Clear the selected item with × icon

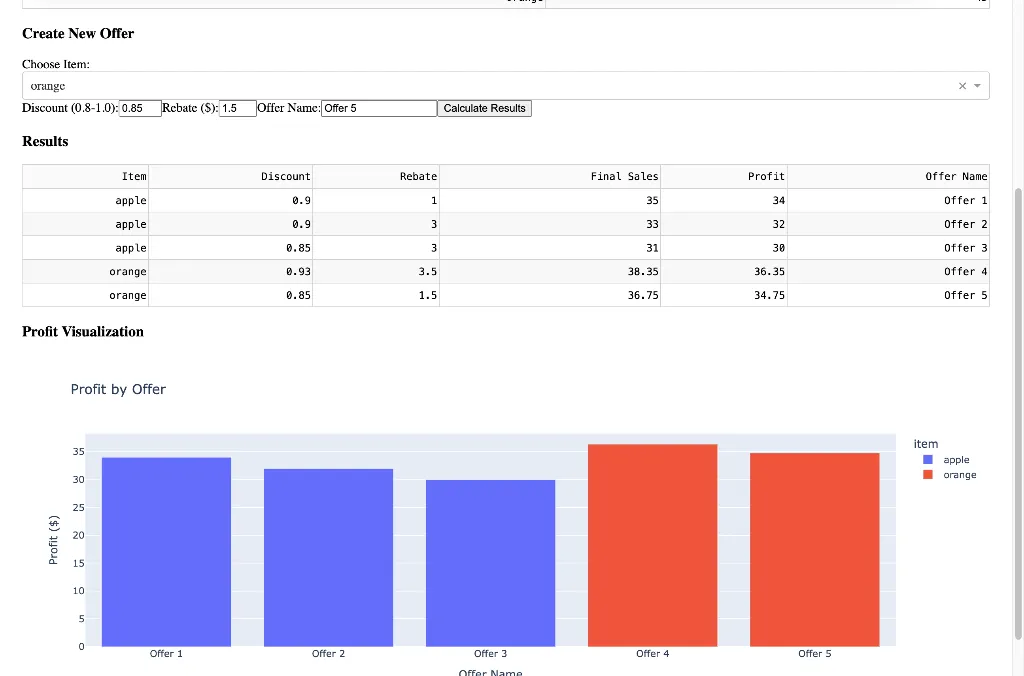tap(962, 86)
